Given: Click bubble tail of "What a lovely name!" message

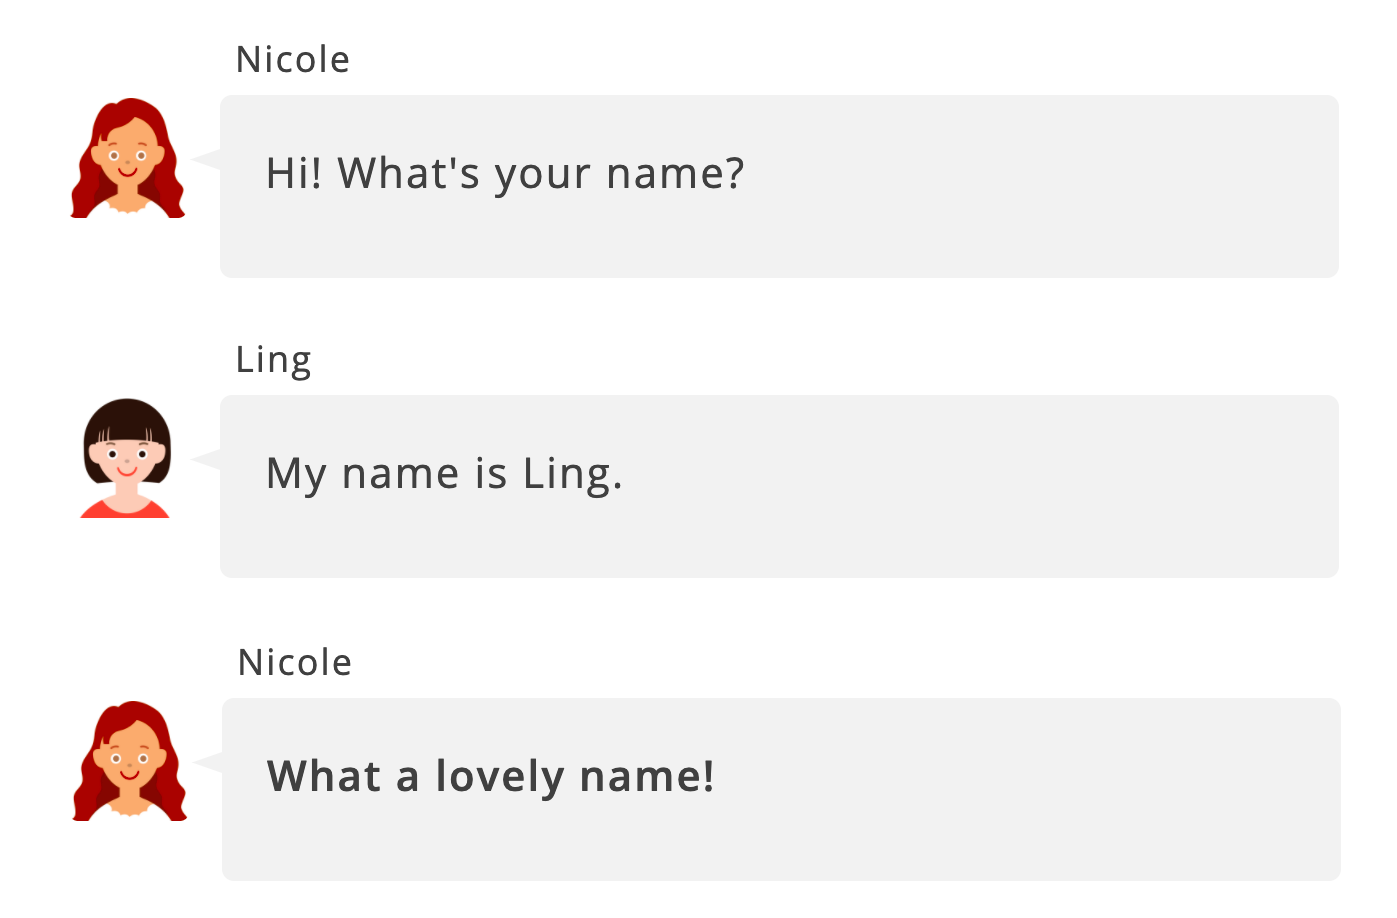Looking at the screenshot, I should (210, 762).
